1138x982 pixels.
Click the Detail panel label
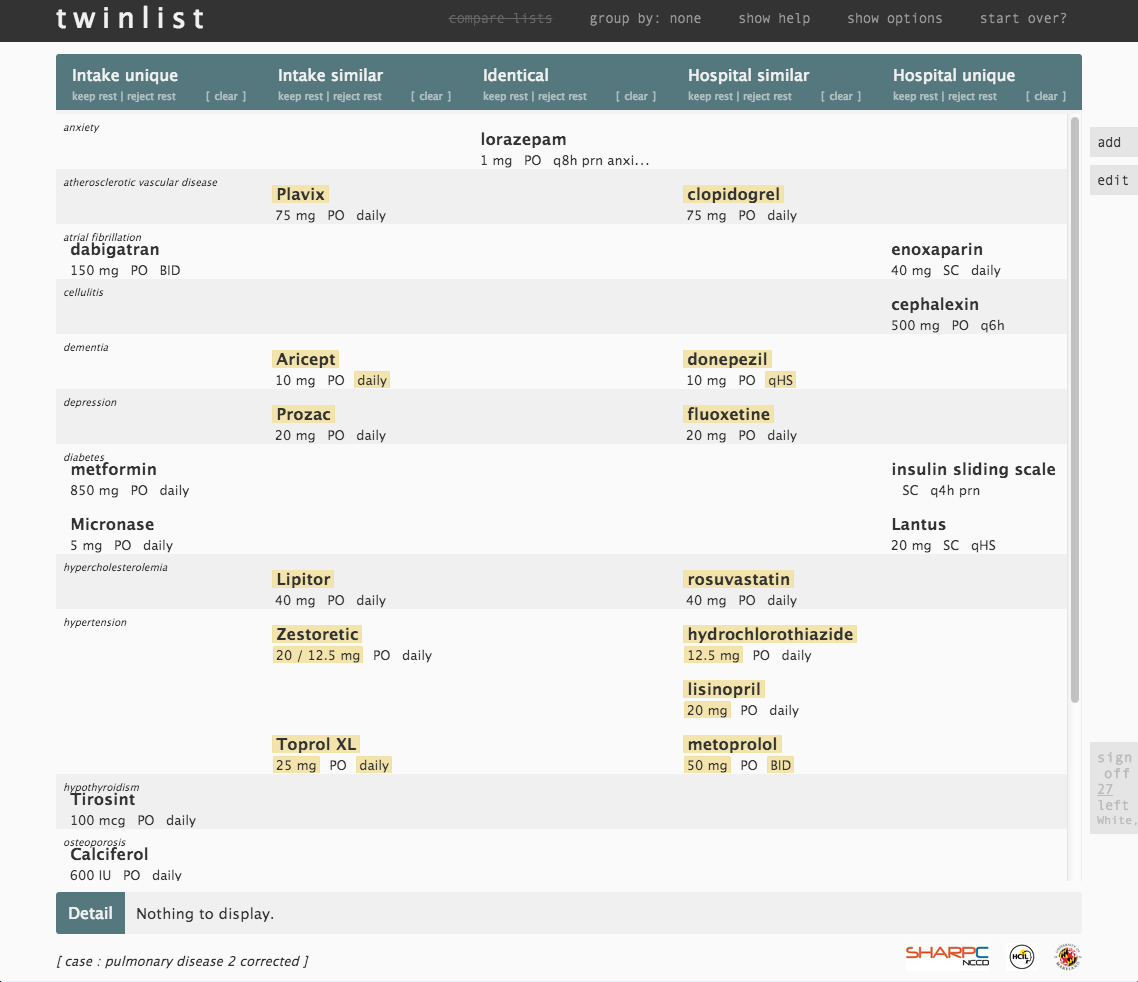(91, 913)
